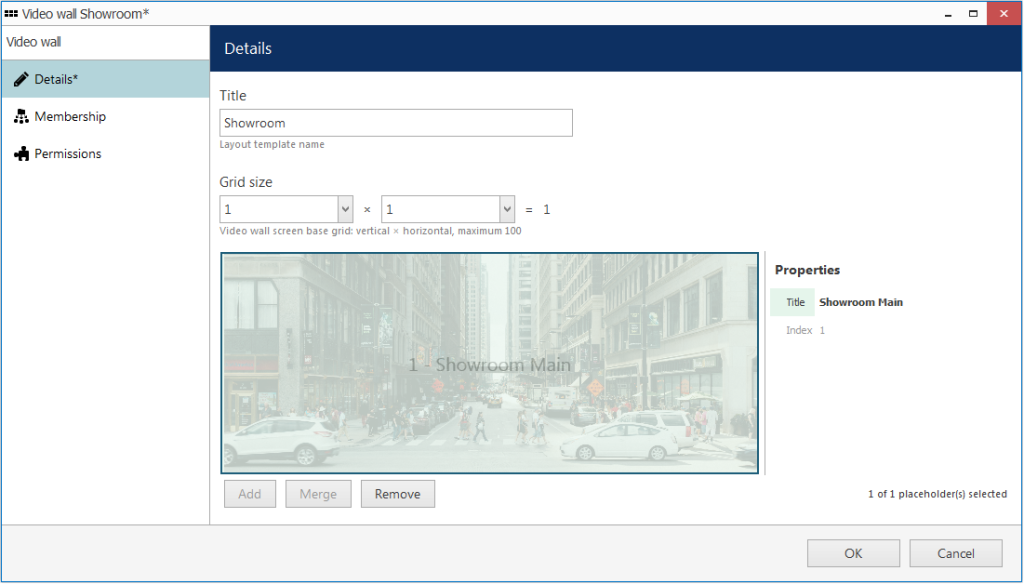Click the pencil icon beside Details
1024x584 pixels.
pyautogui.click(x=21, y=79)
